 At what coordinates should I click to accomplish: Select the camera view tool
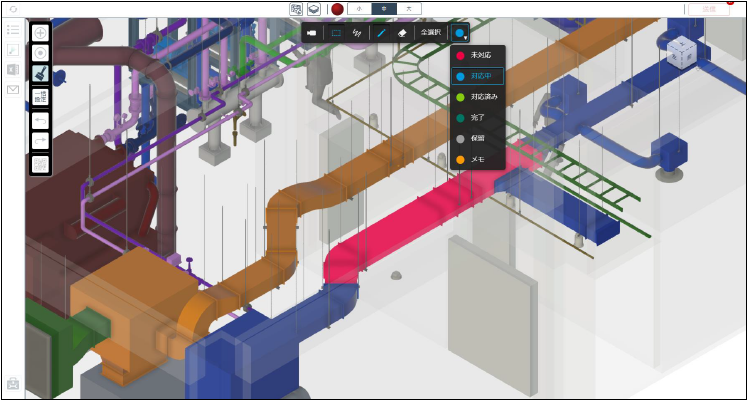tap(312, 33)
